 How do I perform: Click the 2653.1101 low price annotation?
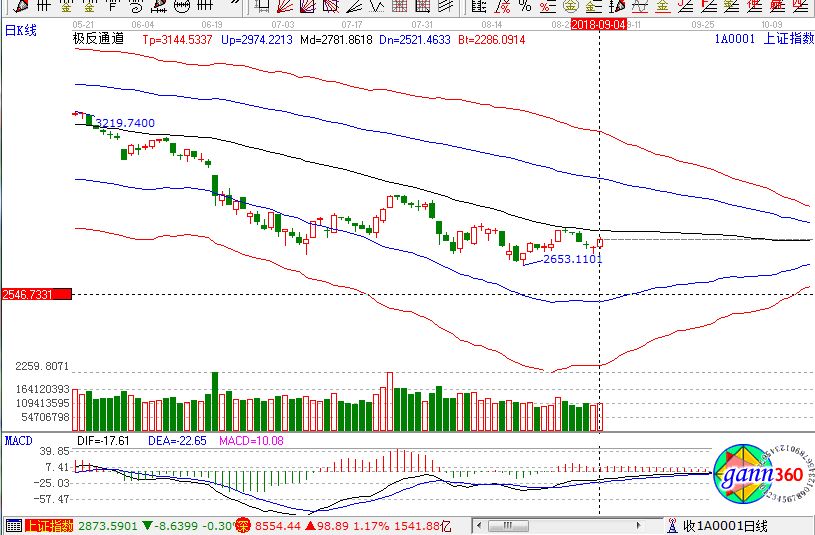(572, 259)
